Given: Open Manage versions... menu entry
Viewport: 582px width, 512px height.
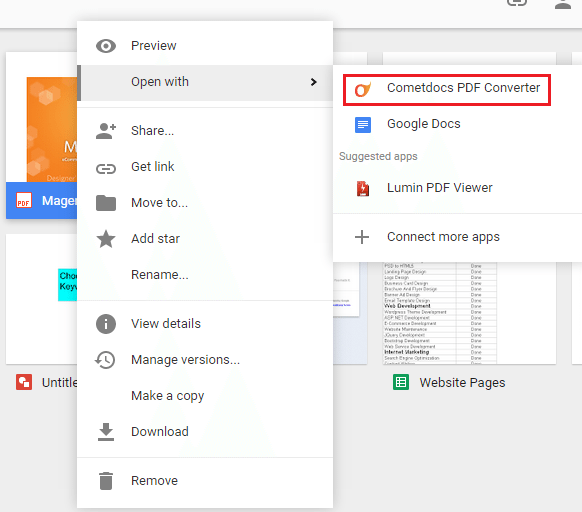Looking at the screenshot, I should click(205, 360).
